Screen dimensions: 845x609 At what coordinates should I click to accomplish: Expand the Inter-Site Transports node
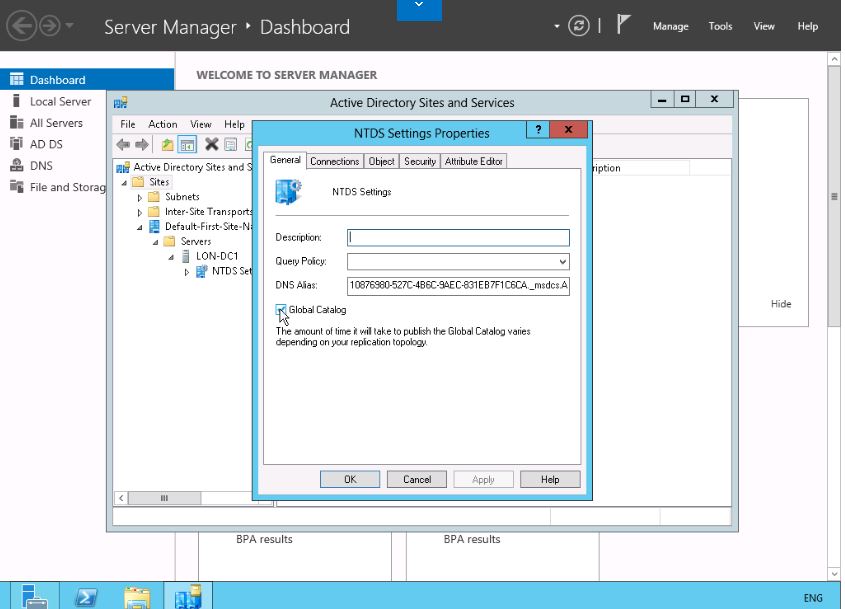coord(140,212)
